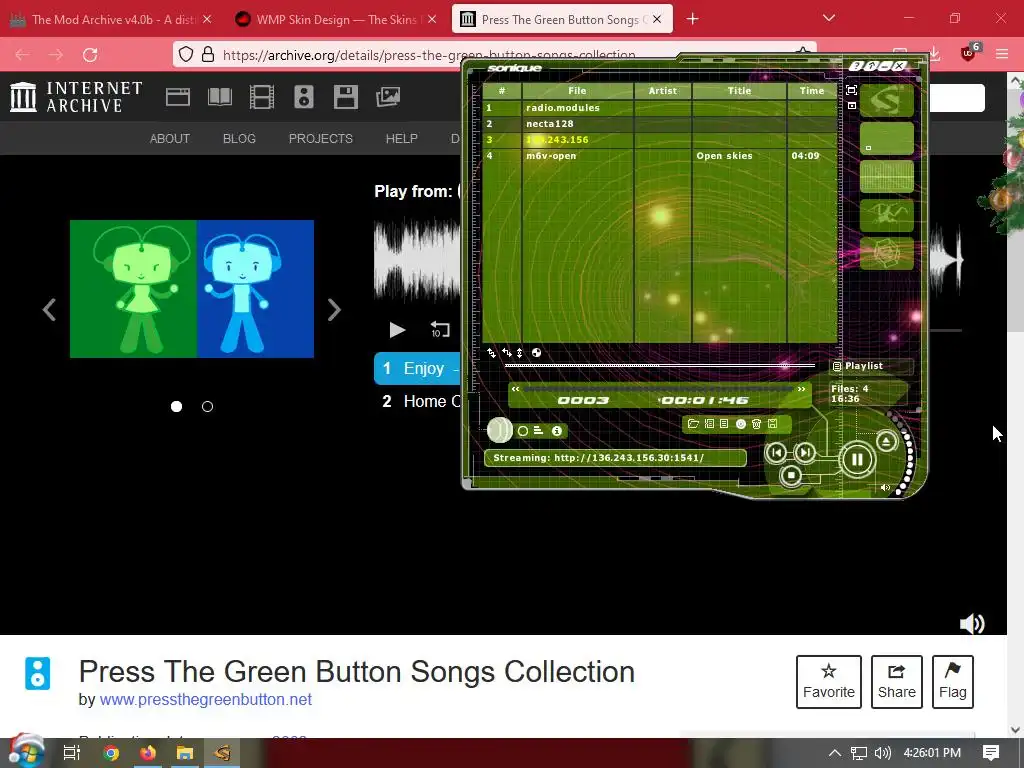The width and height of the screenshot is (1024, 768).
Task: Click the seek-back double arrow in Sonique
Action: pos(515,389)
